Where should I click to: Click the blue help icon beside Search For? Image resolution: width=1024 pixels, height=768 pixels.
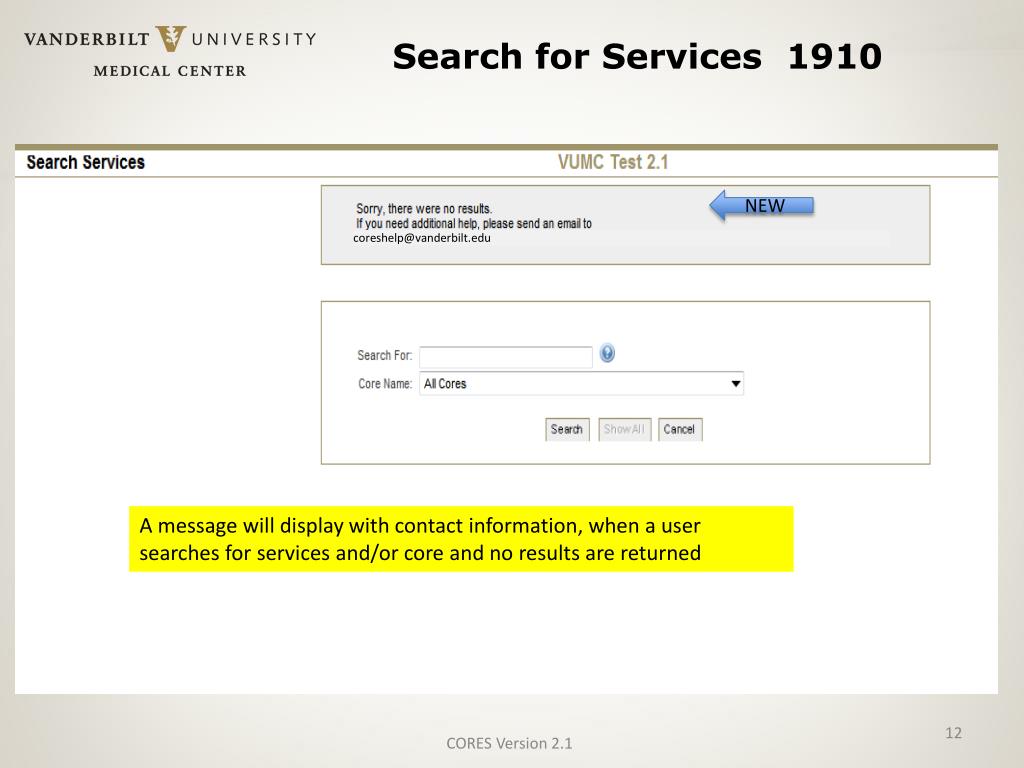(x=607, y=353)
